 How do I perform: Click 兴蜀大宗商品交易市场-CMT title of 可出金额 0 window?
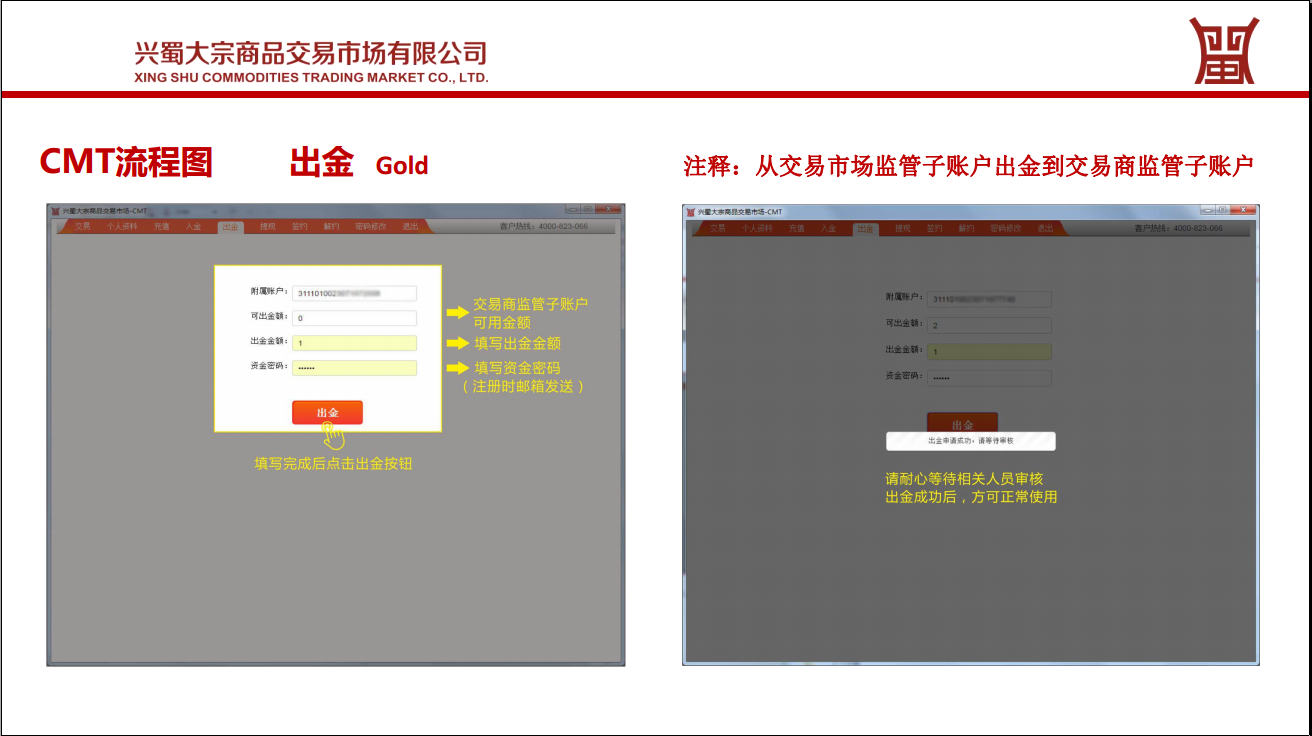coord(105,211)
